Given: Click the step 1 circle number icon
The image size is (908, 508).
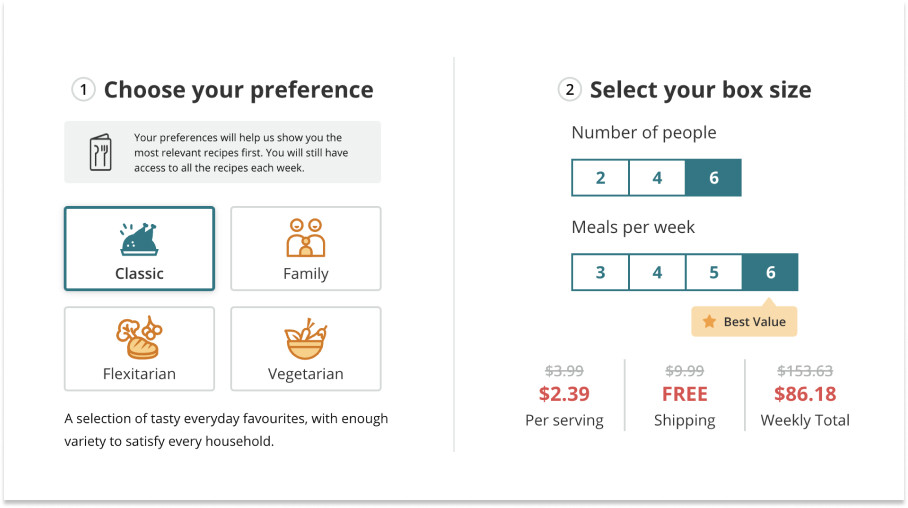Looking at the screenshot, I should (83, 90).
